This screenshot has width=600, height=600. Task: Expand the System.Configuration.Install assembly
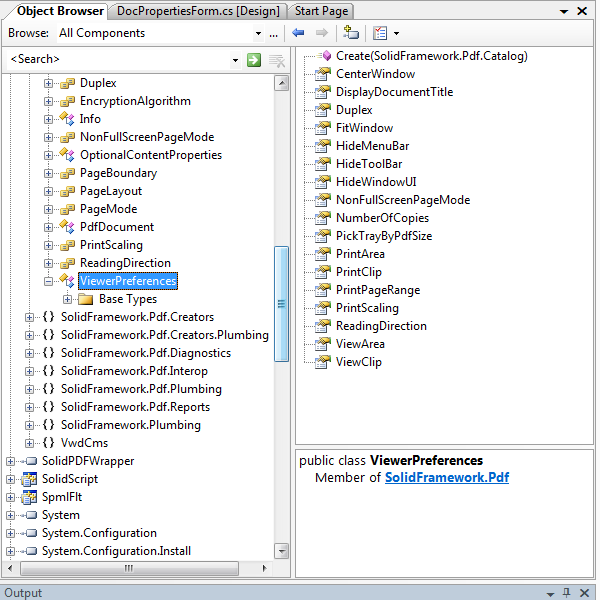pyautogui.click(x=10, y=551)
